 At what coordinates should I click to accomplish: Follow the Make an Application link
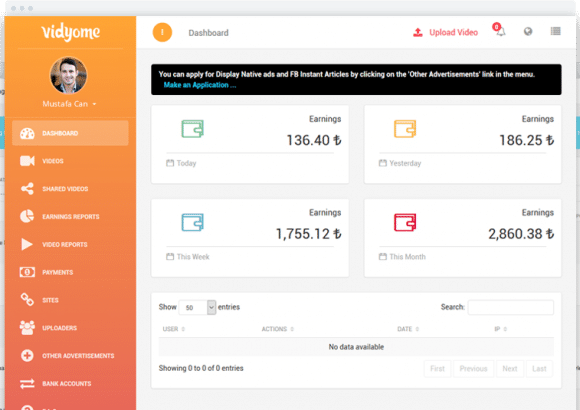(200, 85)
